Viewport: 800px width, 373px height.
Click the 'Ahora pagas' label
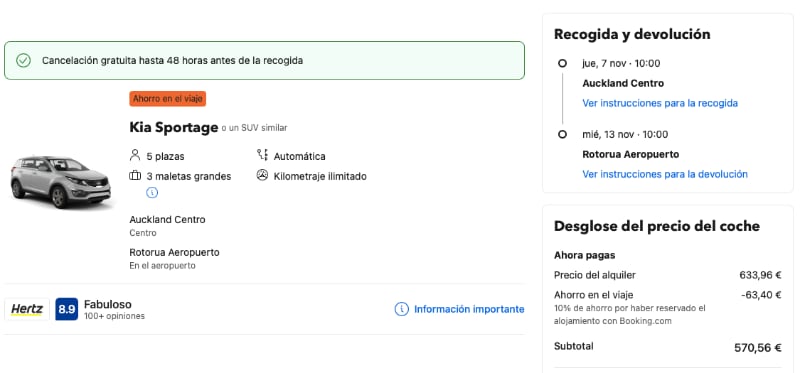(x=585, y=255)
